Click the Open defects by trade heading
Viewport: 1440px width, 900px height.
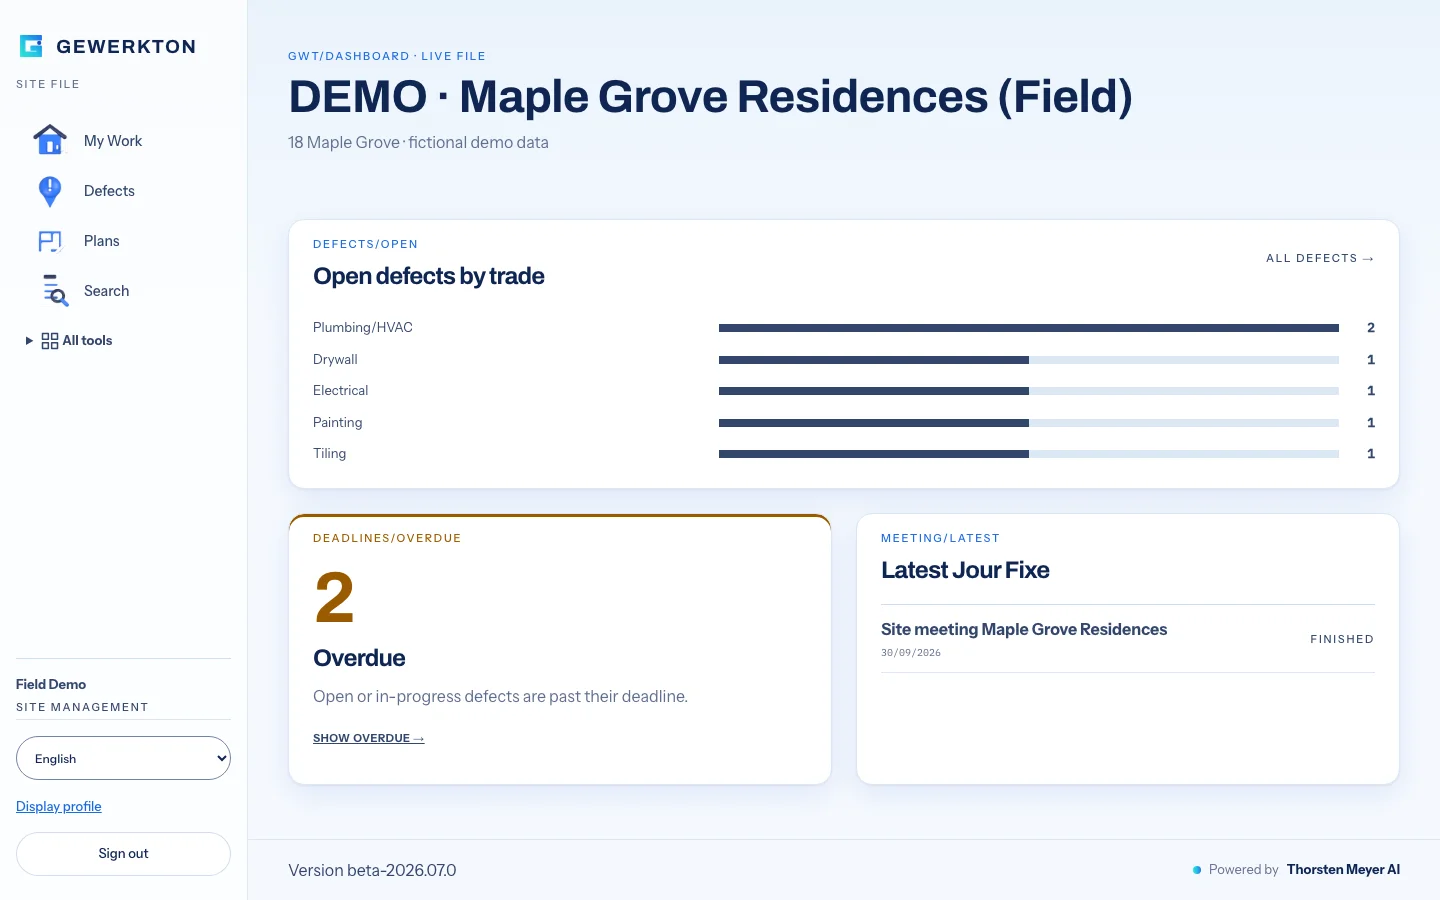pyautogui.click(x=429, y=276)
